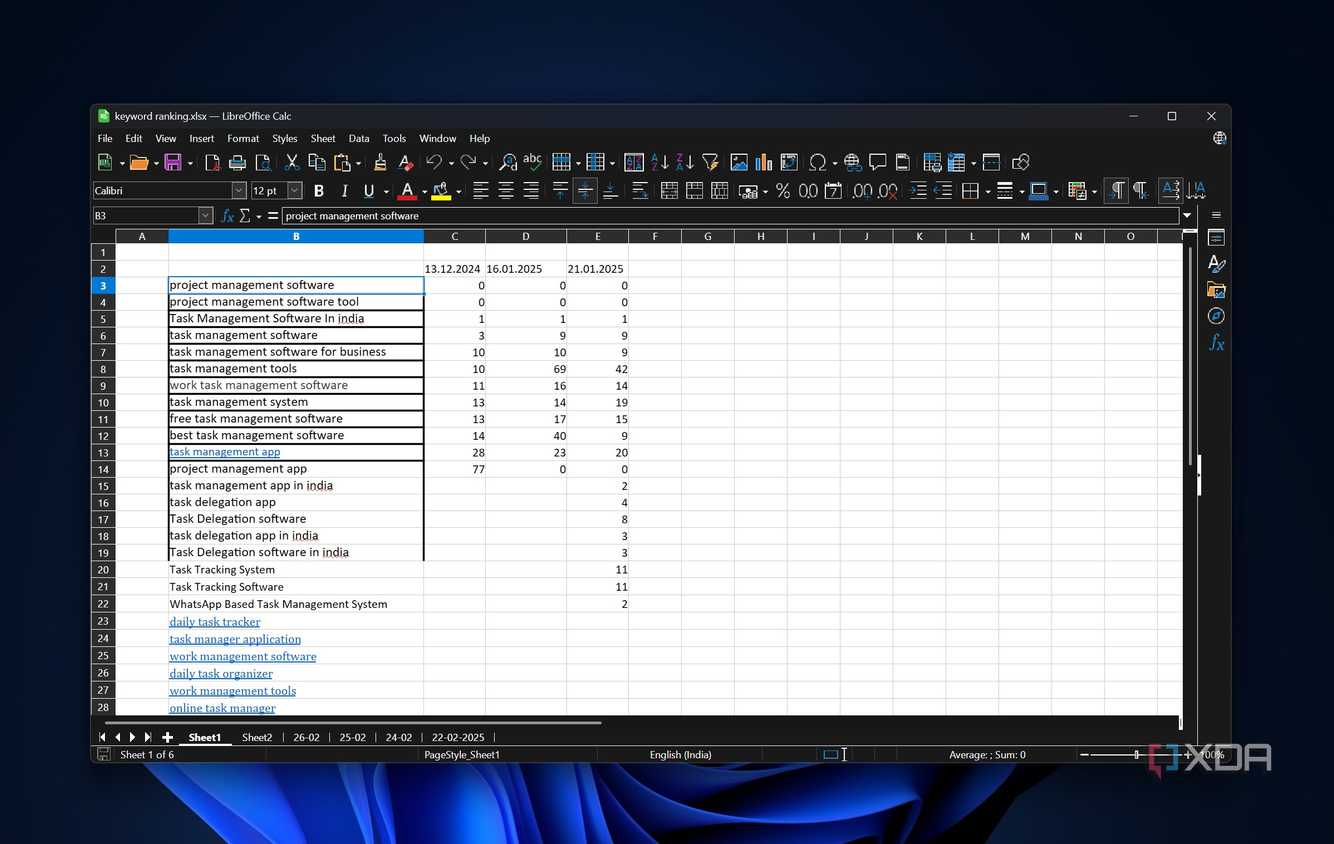Toggle Align Right
Image resolution: width=1334 pixels, height=844 pixels.
(x=531, y=191)
